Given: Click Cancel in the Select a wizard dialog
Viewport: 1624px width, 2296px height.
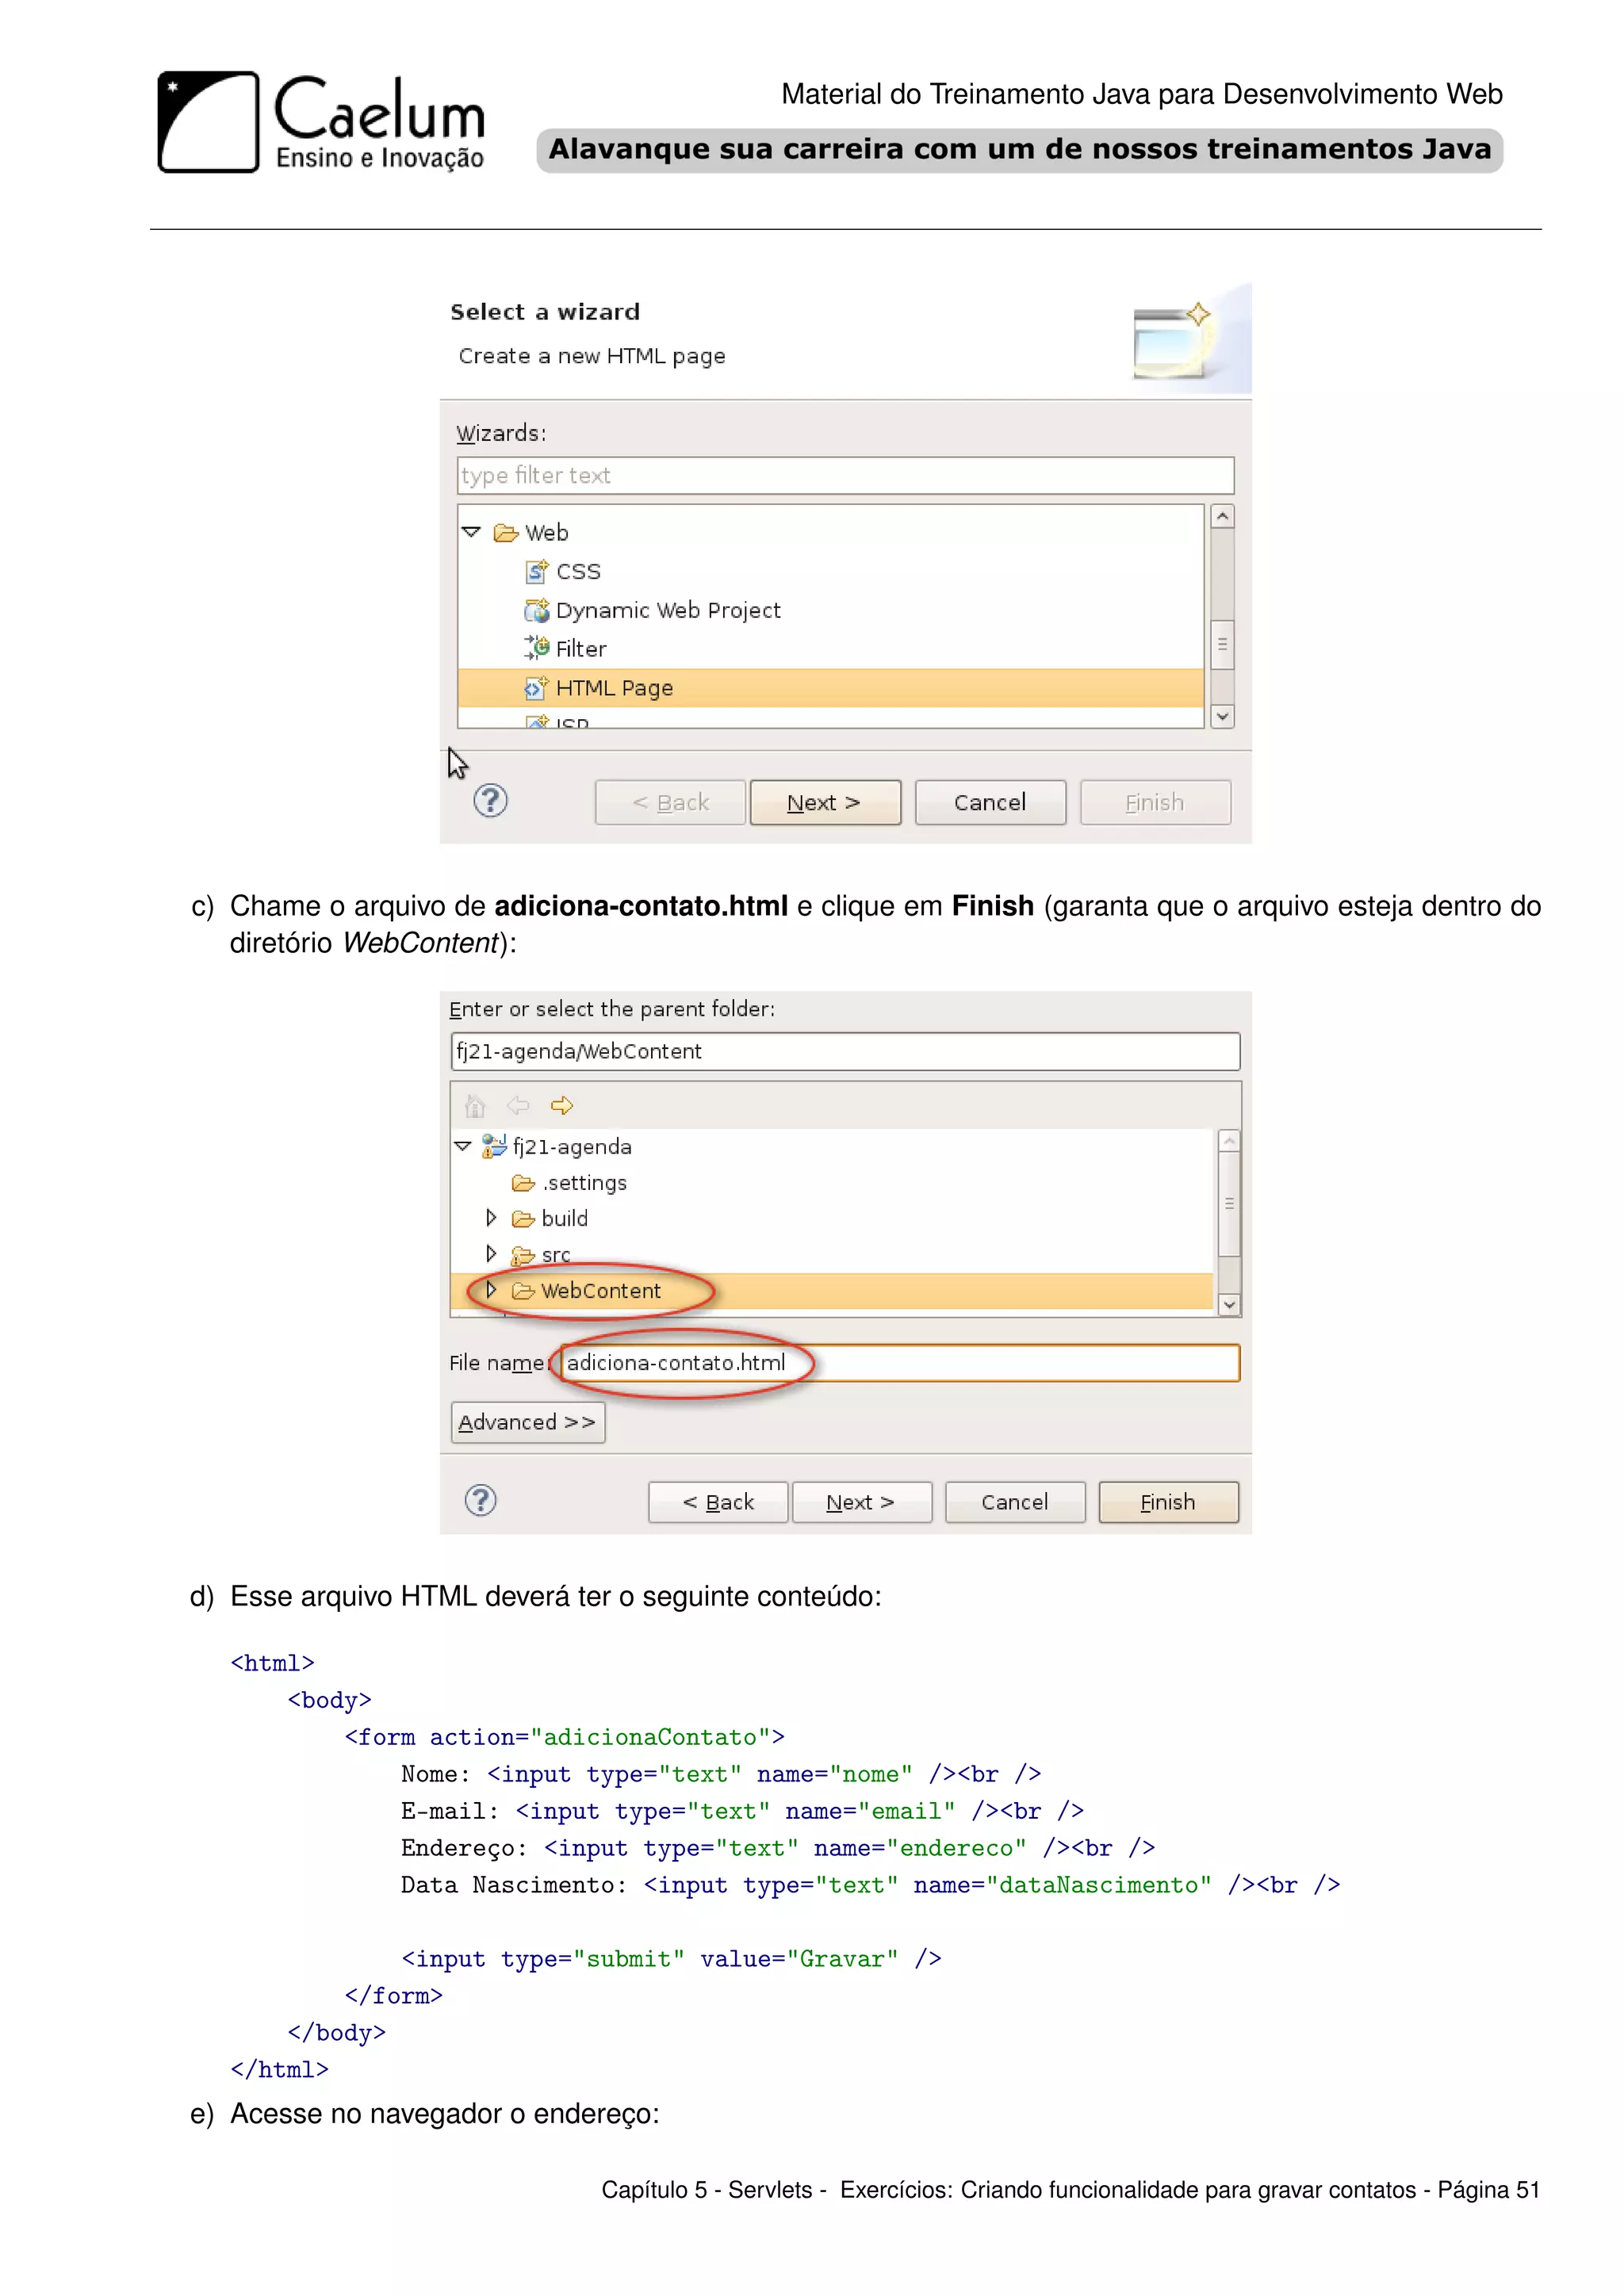Looking at the screenshot, I should tap(990, 802).
